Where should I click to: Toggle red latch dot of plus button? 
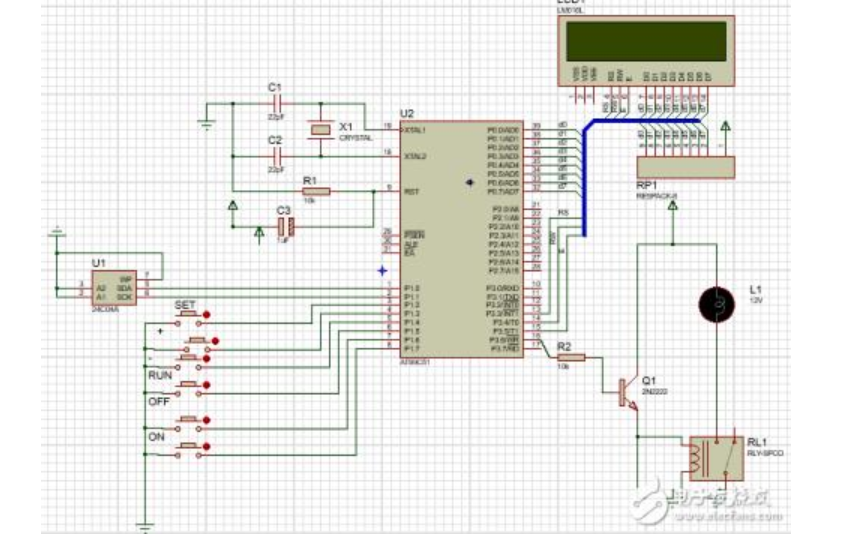(215, 341)
